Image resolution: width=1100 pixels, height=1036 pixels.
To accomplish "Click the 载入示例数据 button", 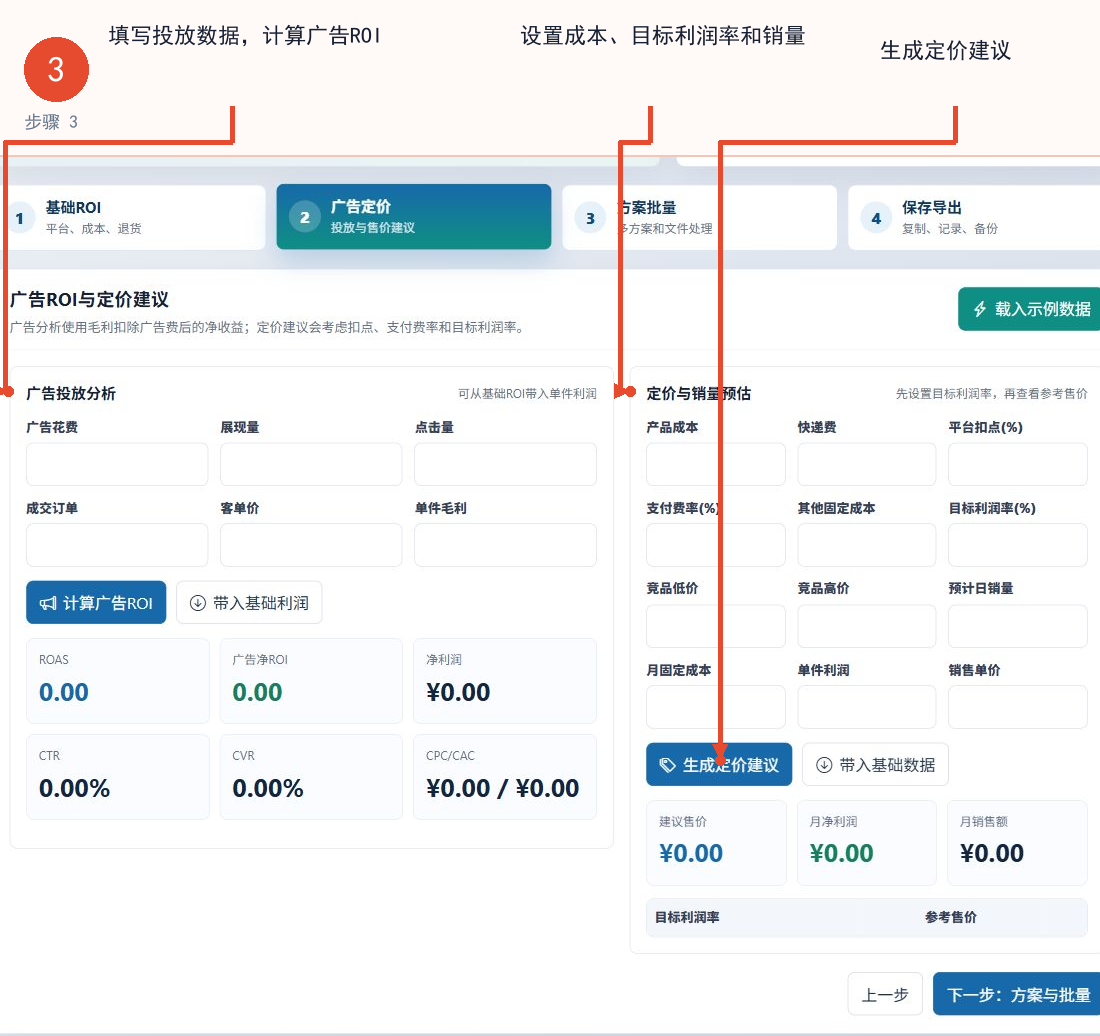I will click(x=1029, y=309).
